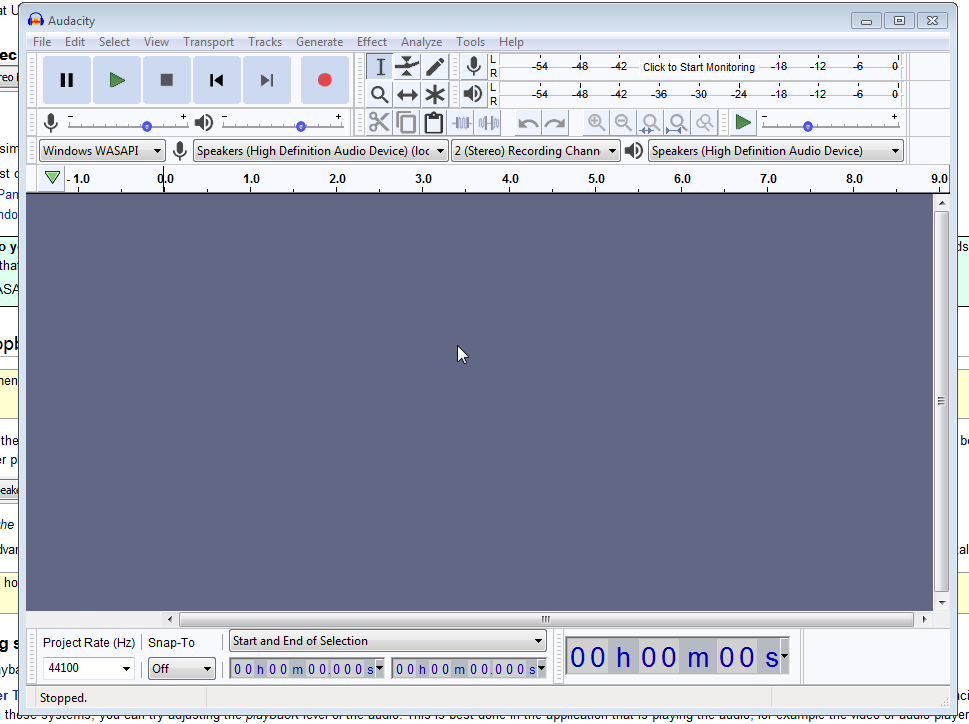This screenshot has height=724, width=969.
Task: Click the Stop transport button
Action: tap(167, 80)
